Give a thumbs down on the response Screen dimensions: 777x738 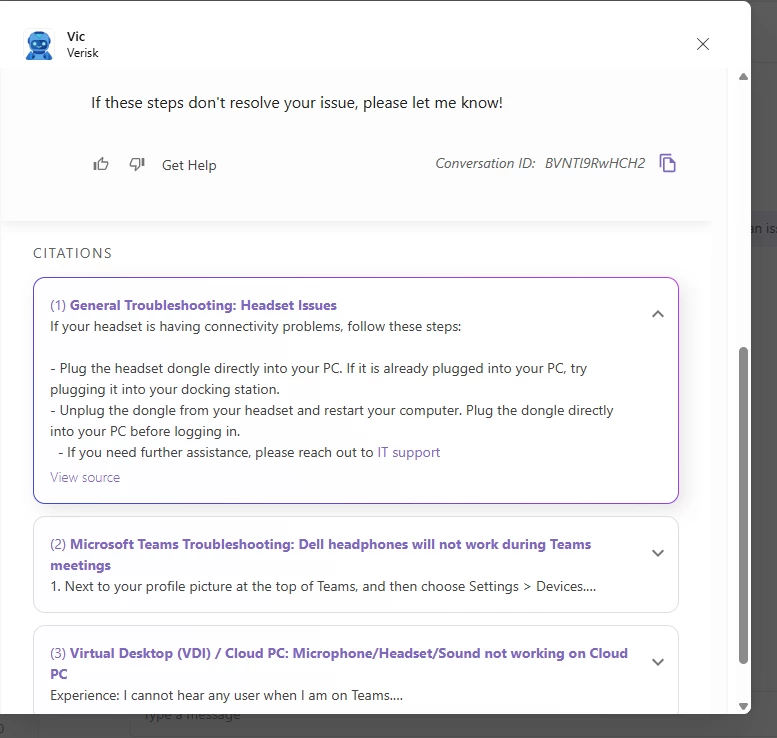(x=137, y=164)
